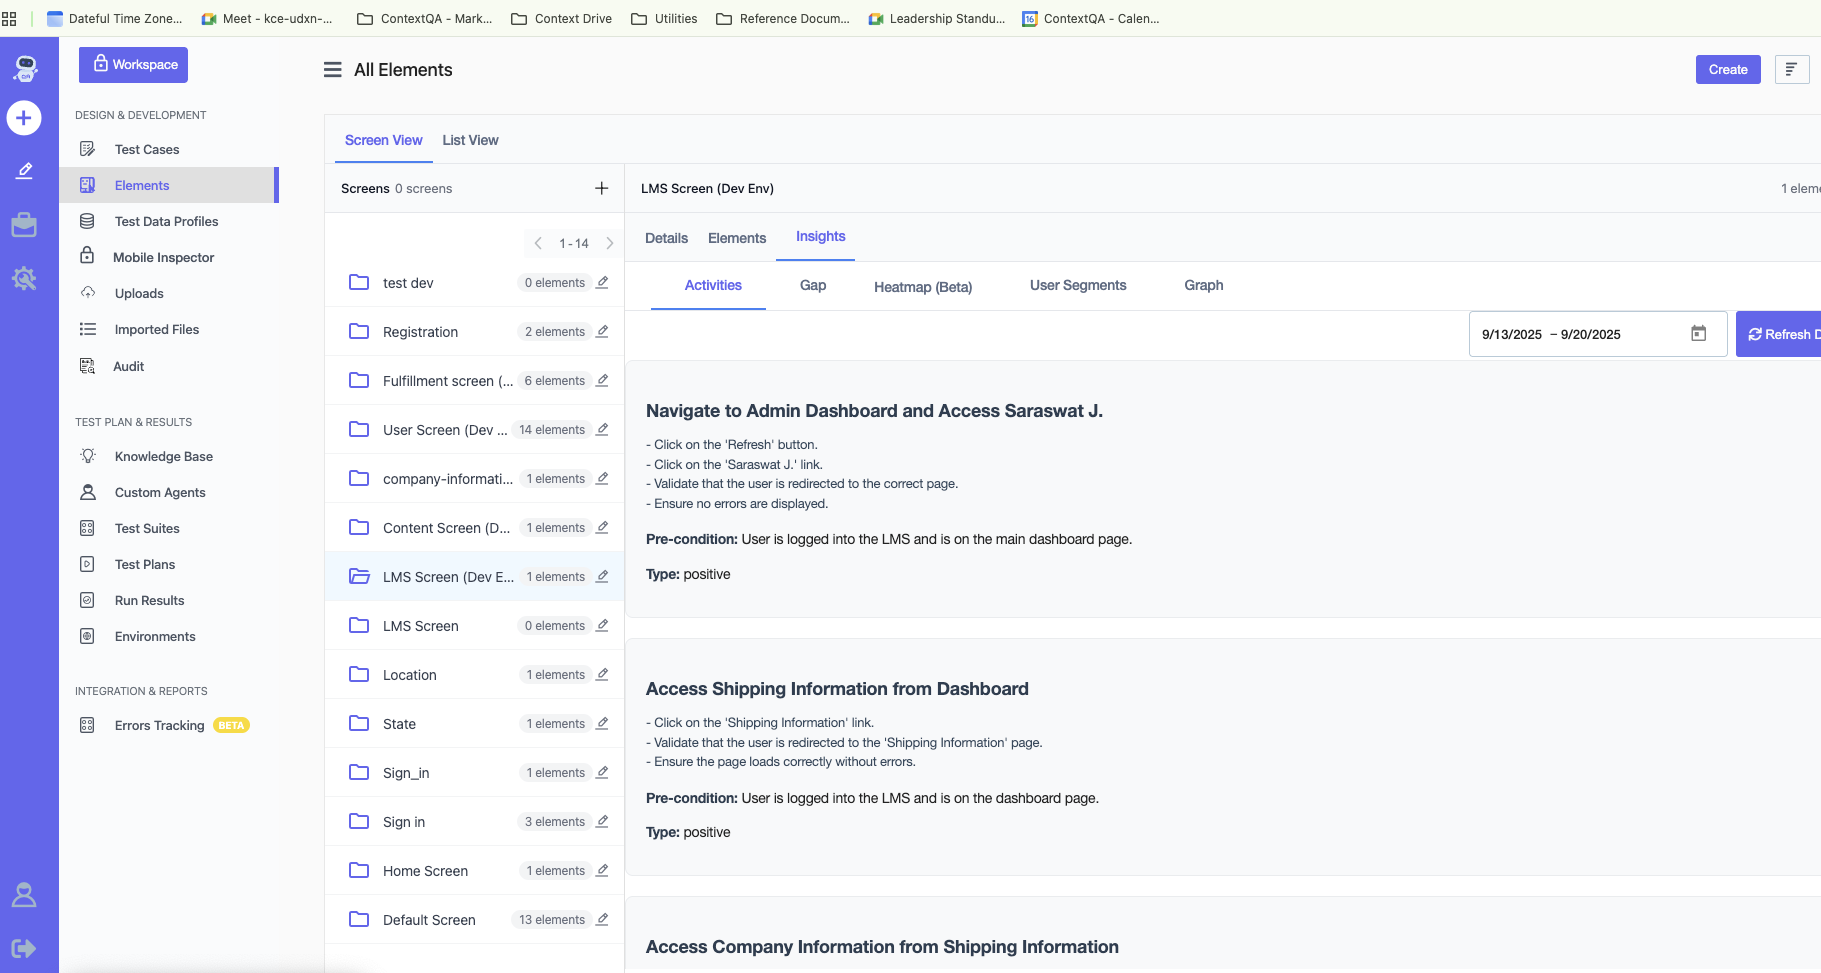Image resolution: width=1821 pixels, height=973 pixels.
Task: Click the logout icon at the bottom left
Action: point(24,948)
